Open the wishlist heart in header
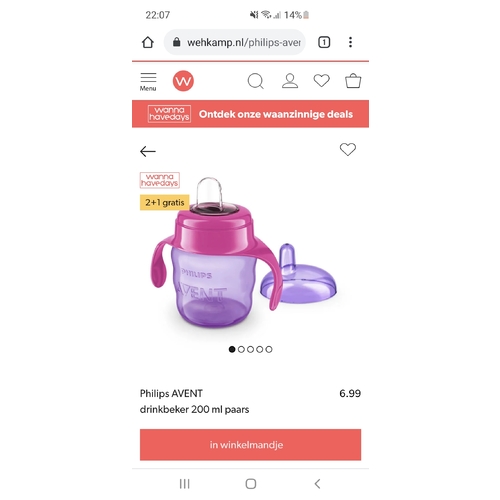Image resolution: width=500 pixels, height=500 pixels. click(322, 81)
